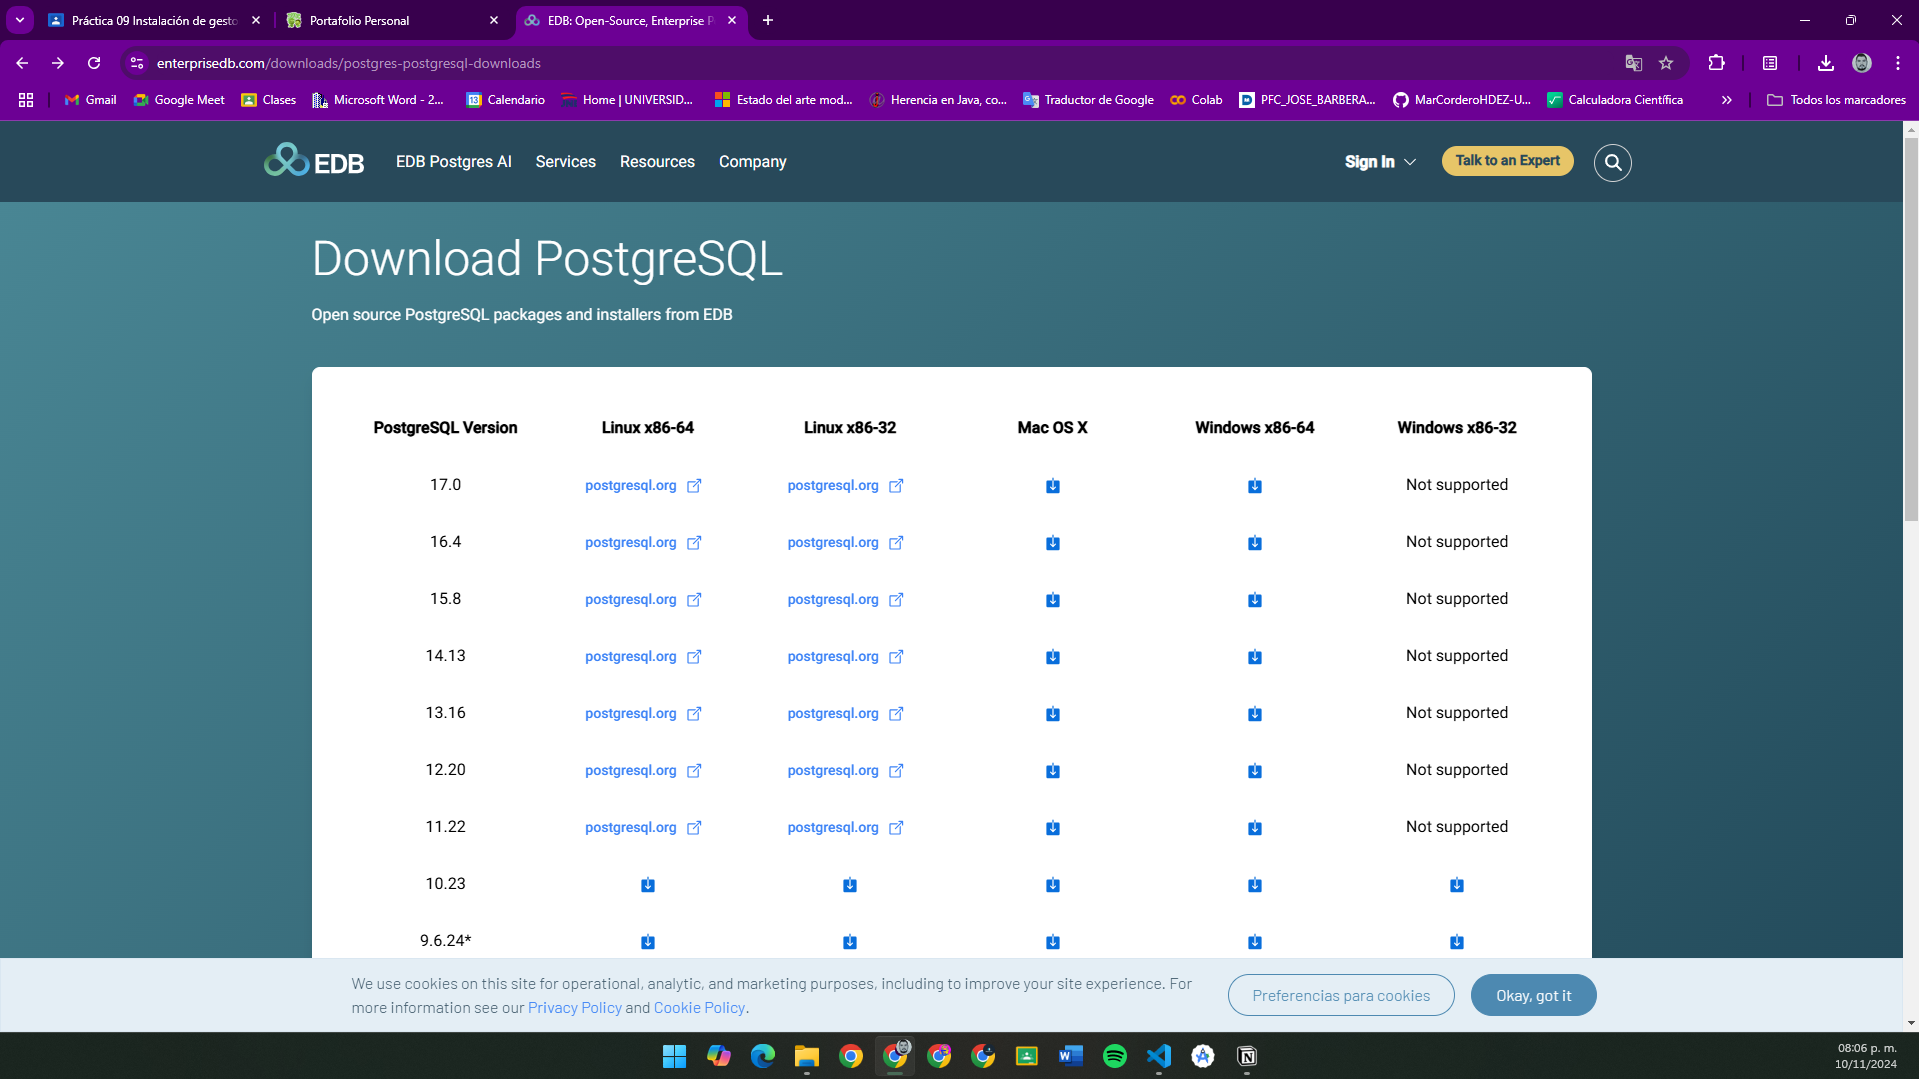Download PostgreSQL 13.16 for Mac OS X
Screen dimensions: 1919x1079
coord(1053,714)
